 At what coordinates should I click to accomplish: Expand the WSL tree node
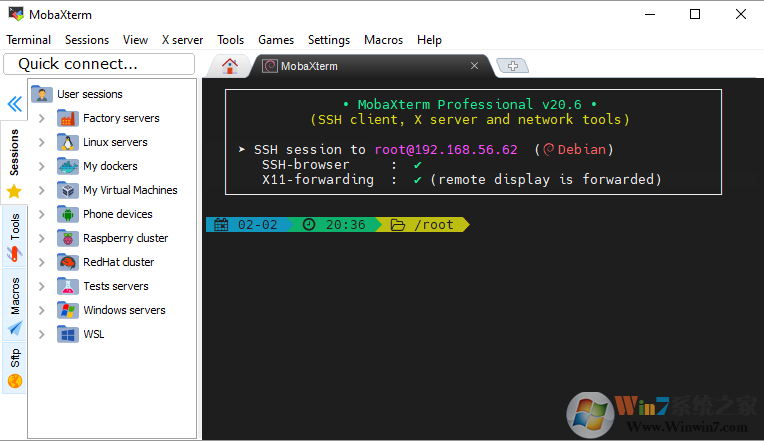(x=42, y=334)
